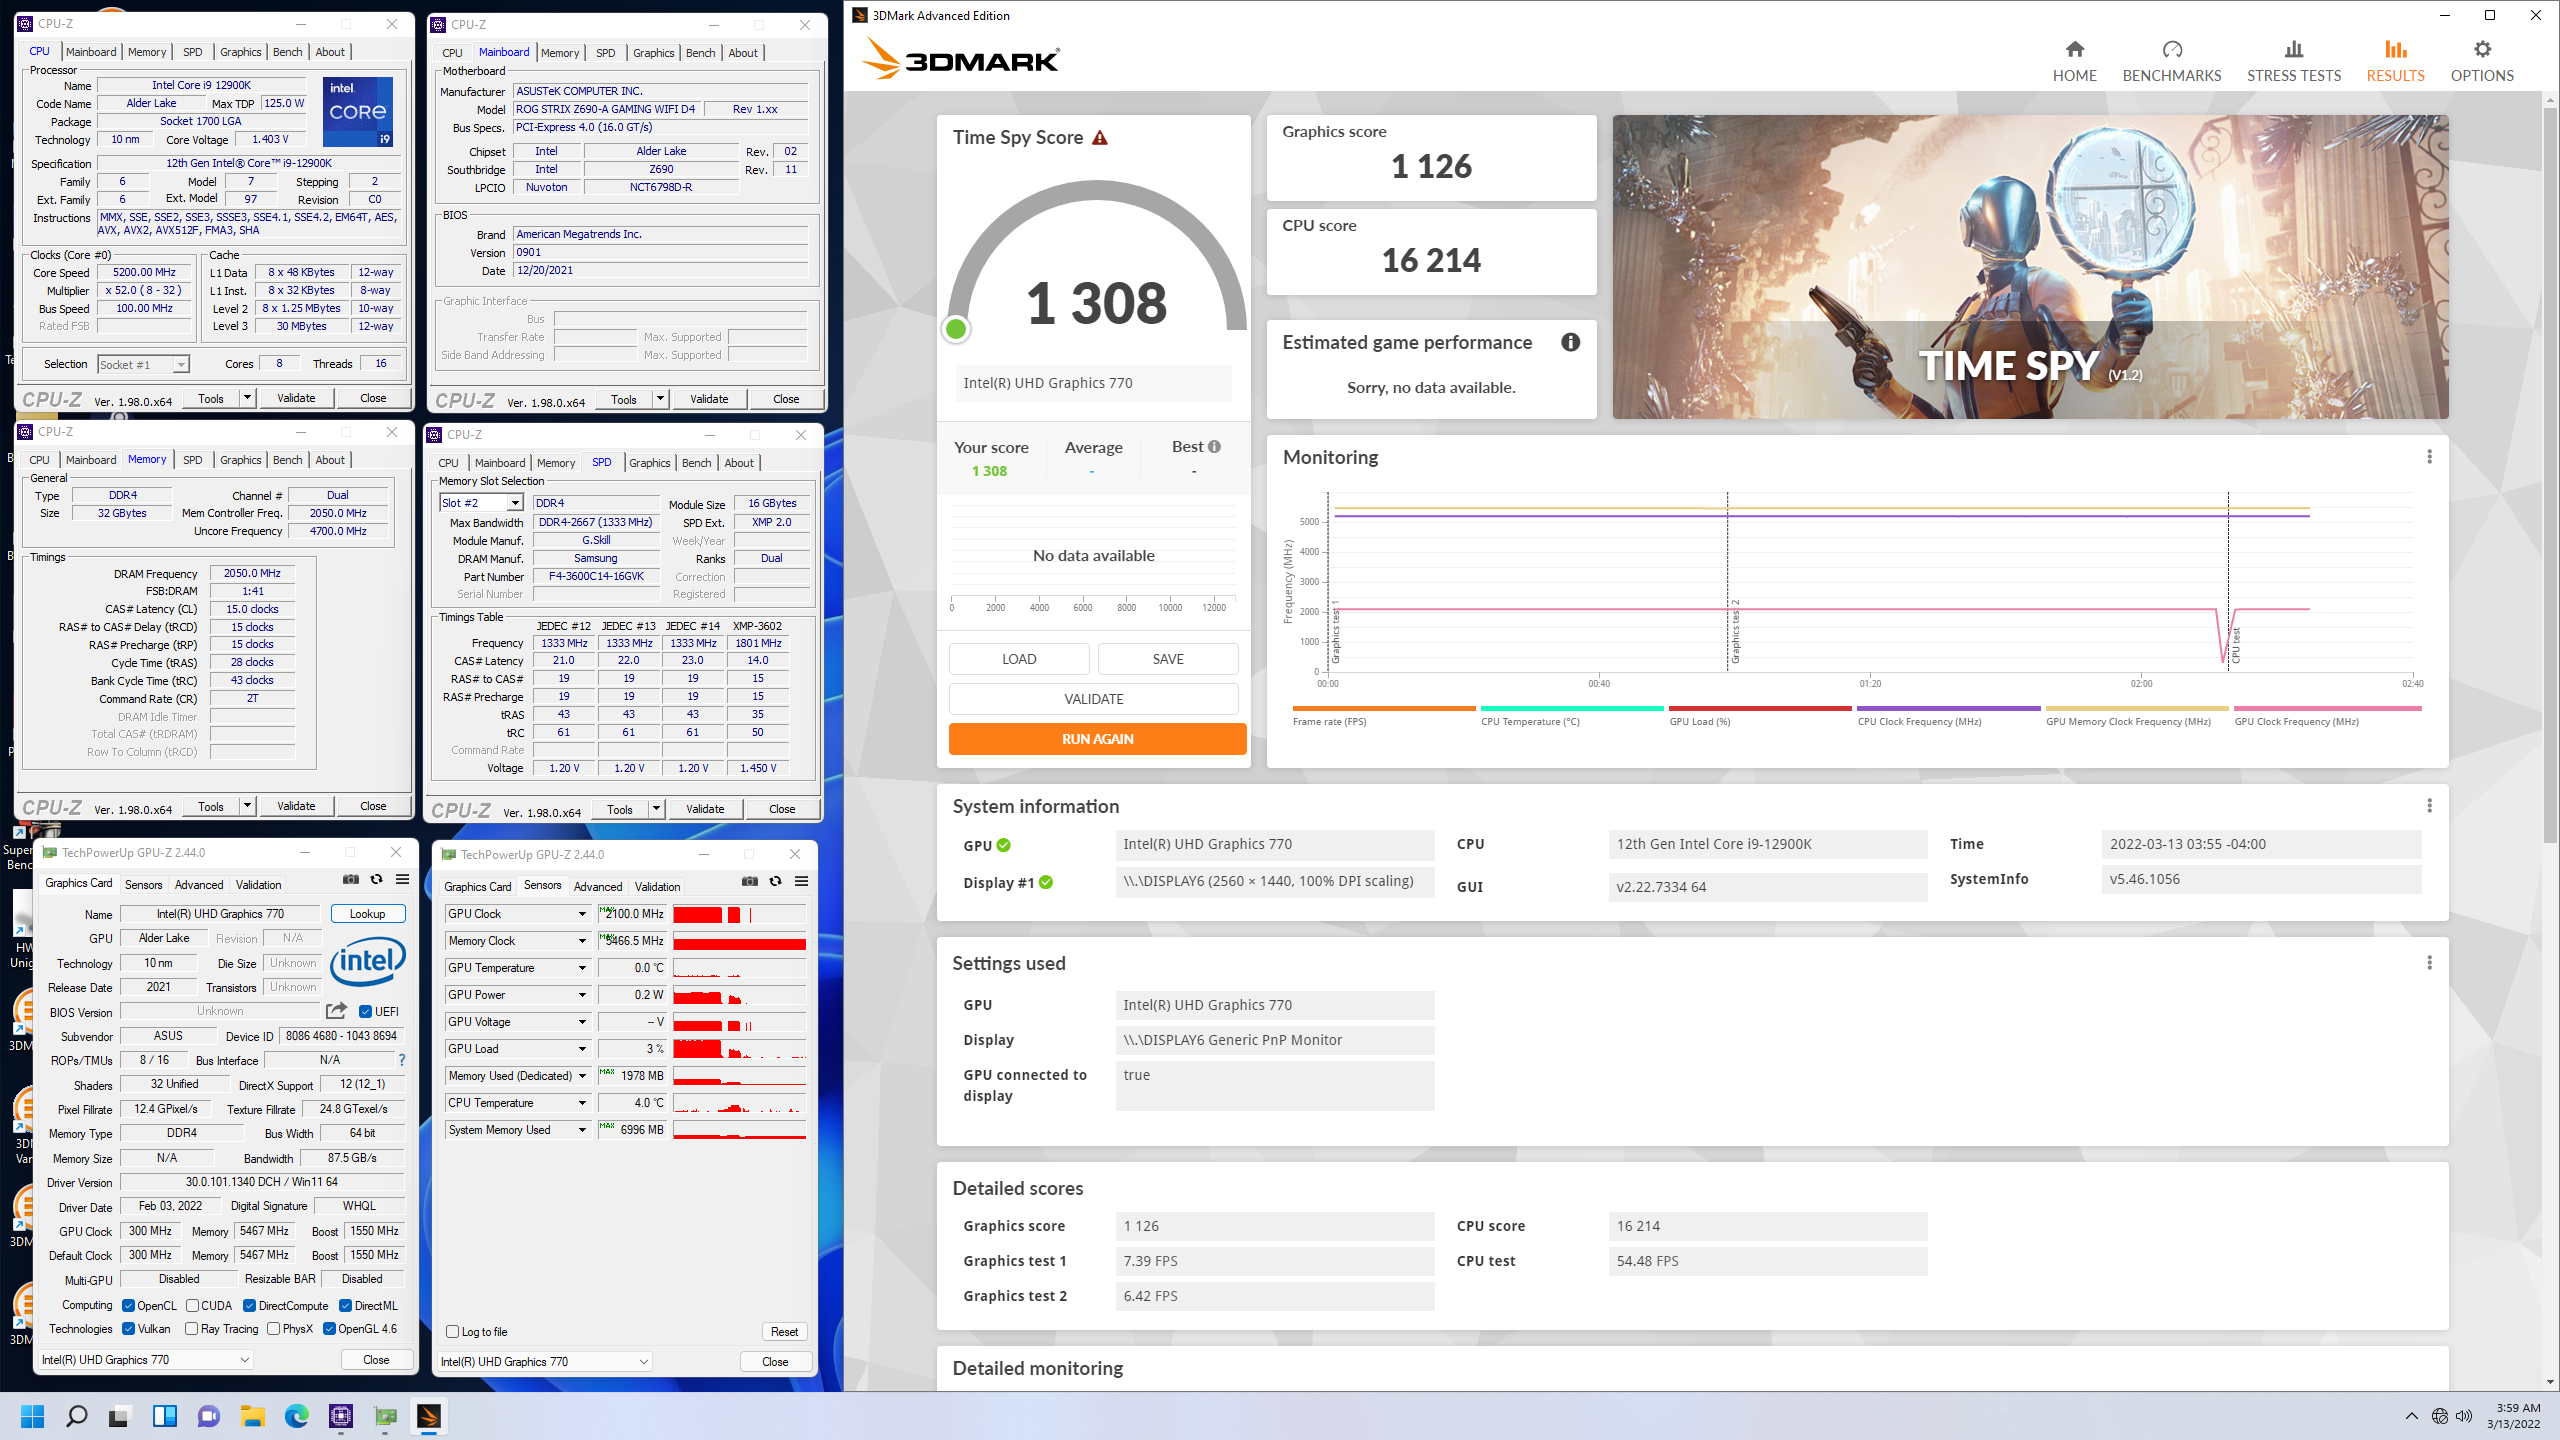
Task: Click Bus Interface question mark in GPU-Z
Action: click(402, 1060)
